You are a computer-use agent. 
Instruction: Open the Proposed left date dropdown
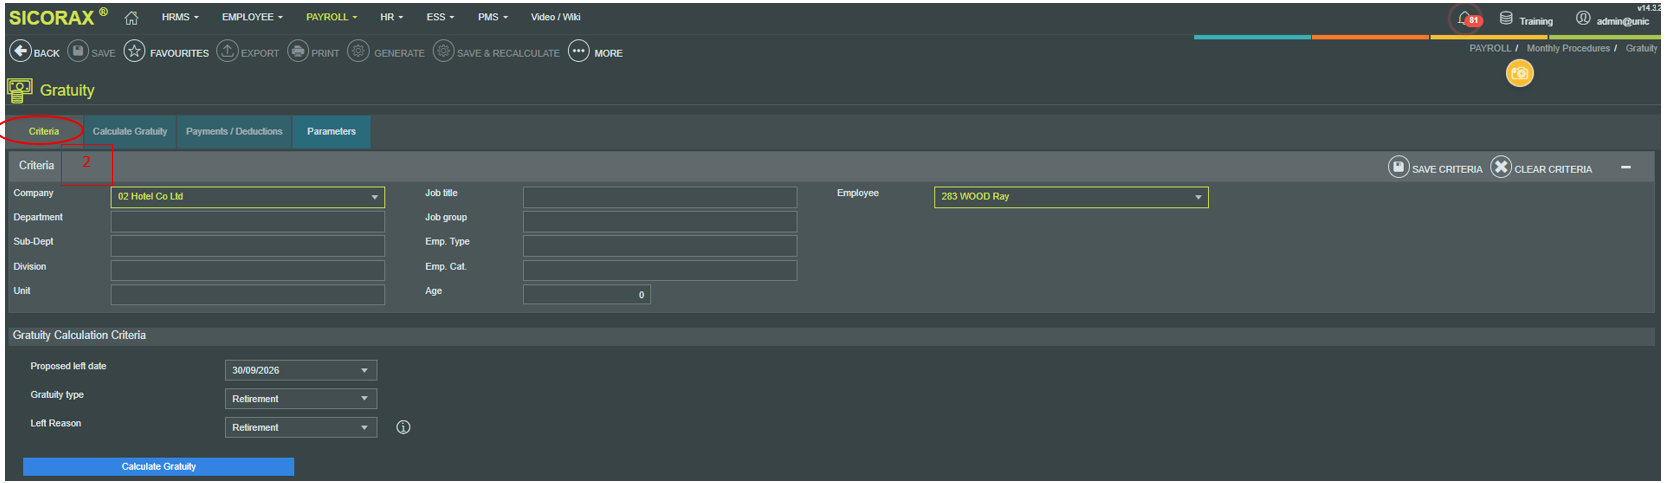point(301,370)
